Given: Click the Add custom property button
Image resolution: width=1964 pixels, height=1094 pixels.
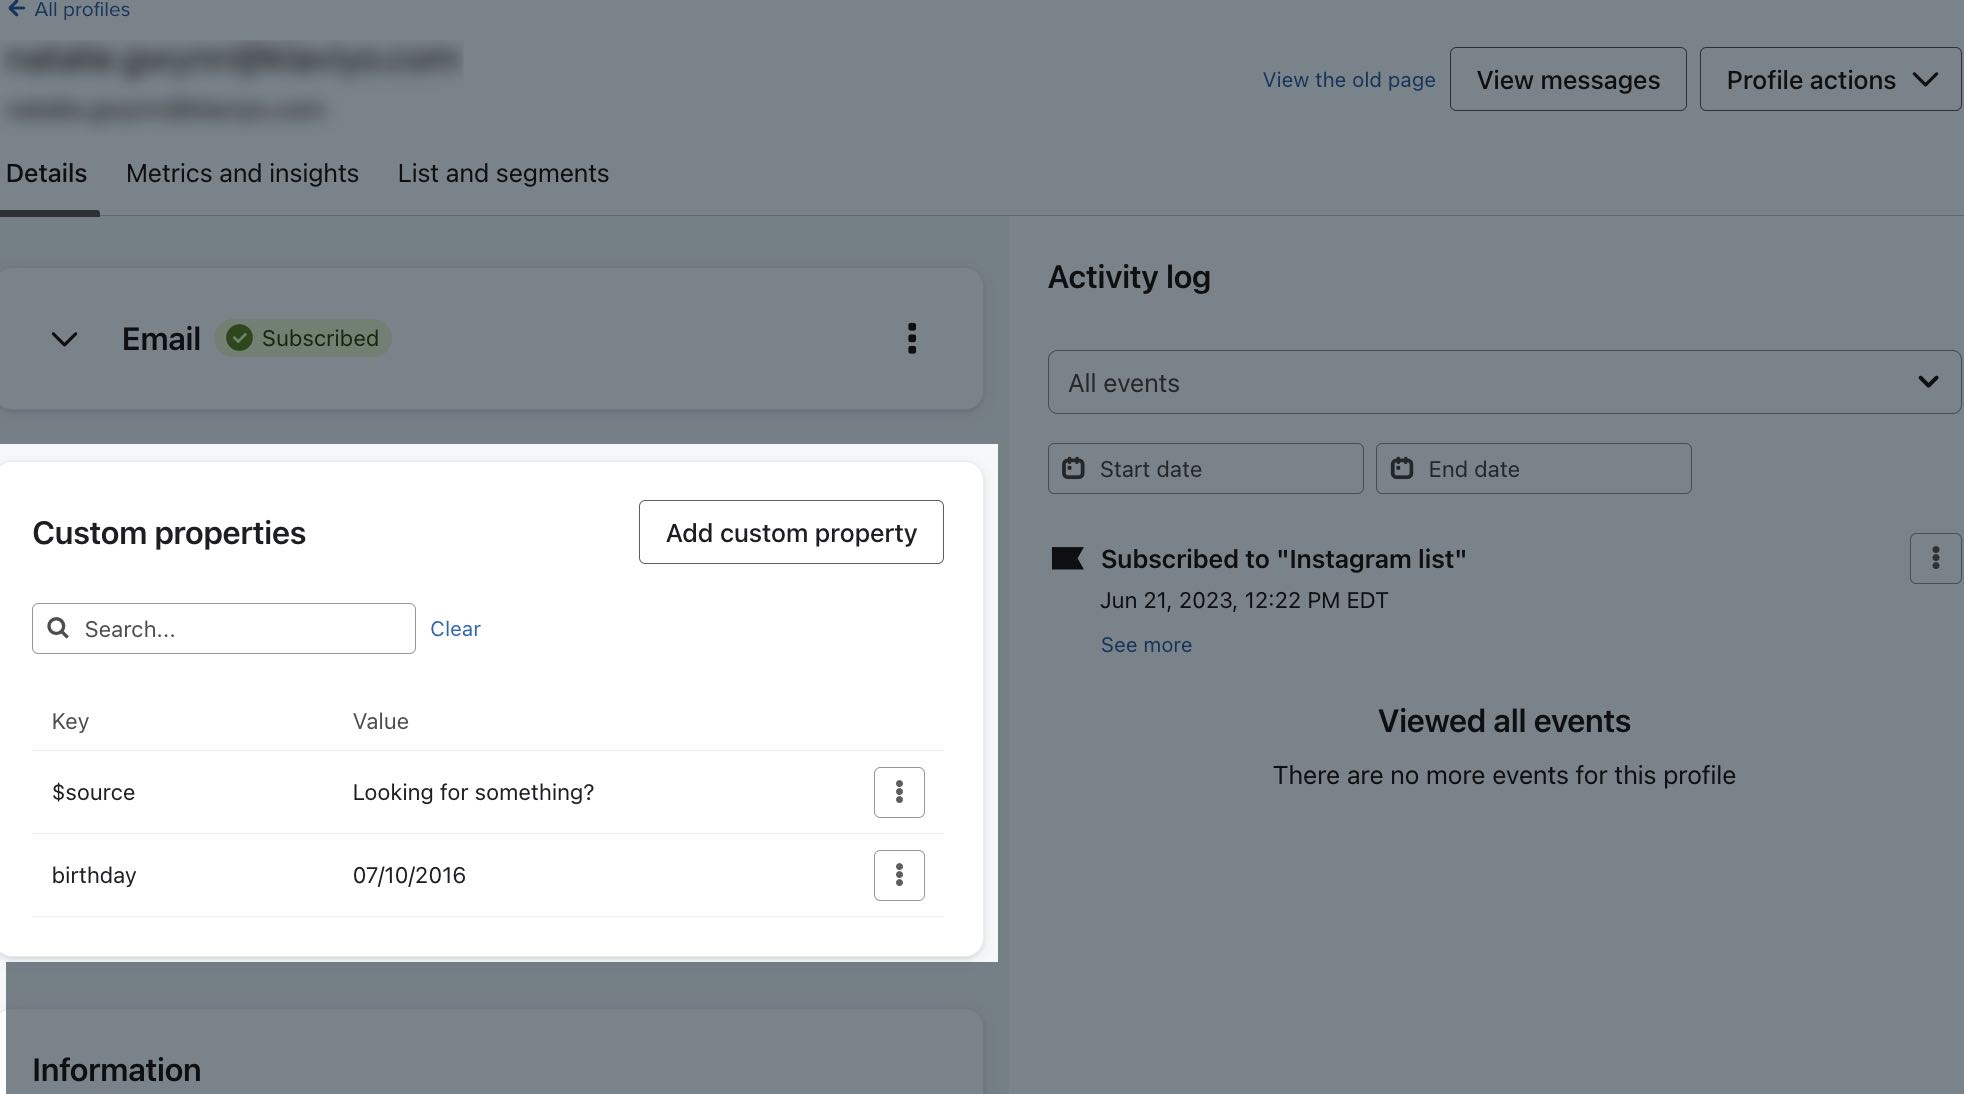Looking at the screenshot, I should [x=791, y=531].
